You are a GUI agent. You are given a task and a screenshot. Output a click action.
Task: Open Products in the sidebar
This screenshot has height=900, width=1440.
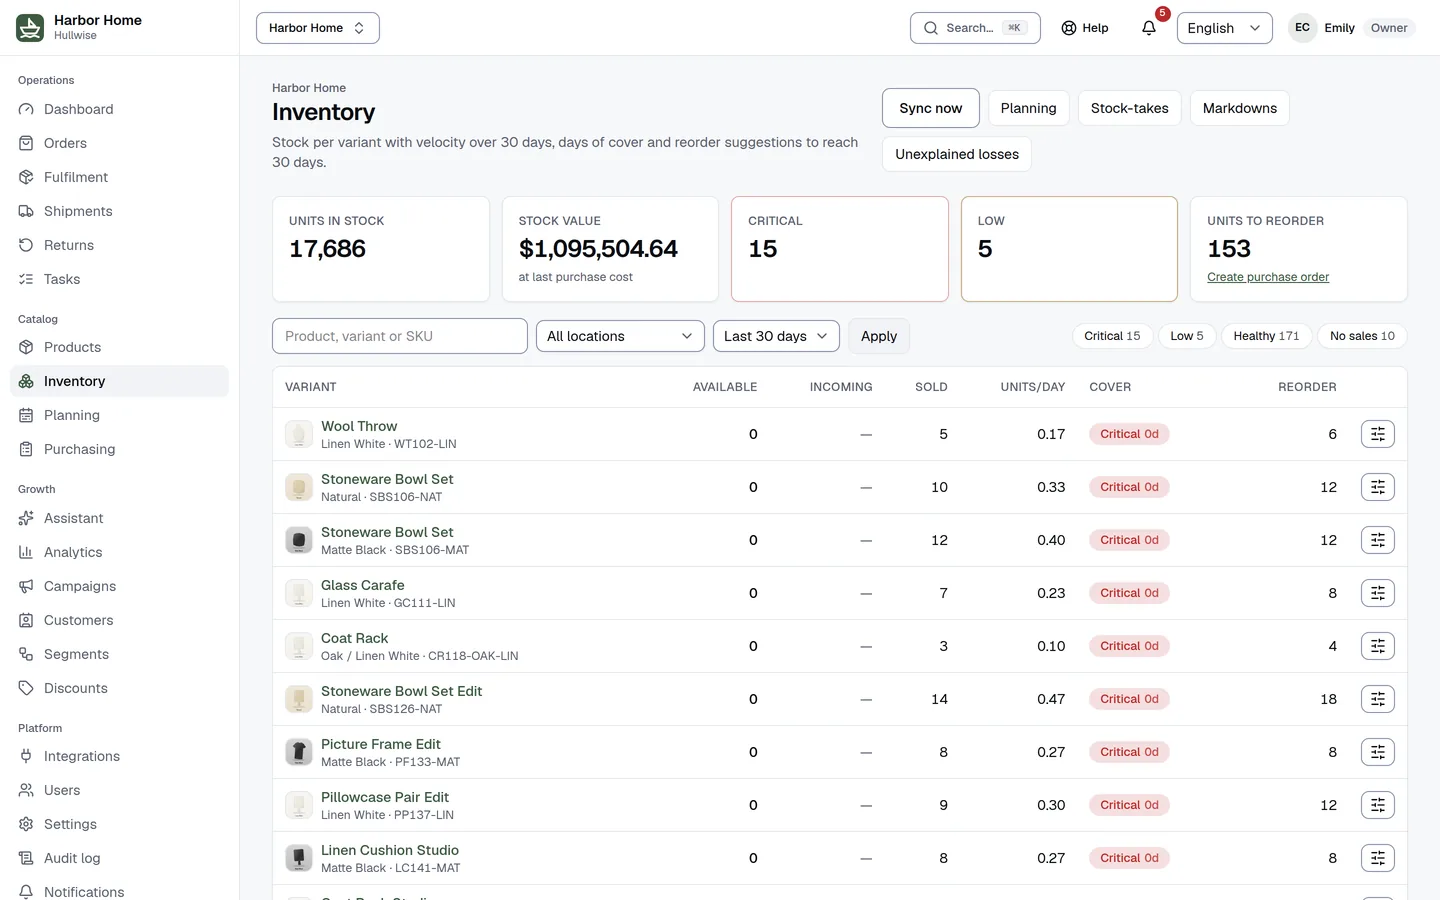pyautogui.click(x=119, y=347)
